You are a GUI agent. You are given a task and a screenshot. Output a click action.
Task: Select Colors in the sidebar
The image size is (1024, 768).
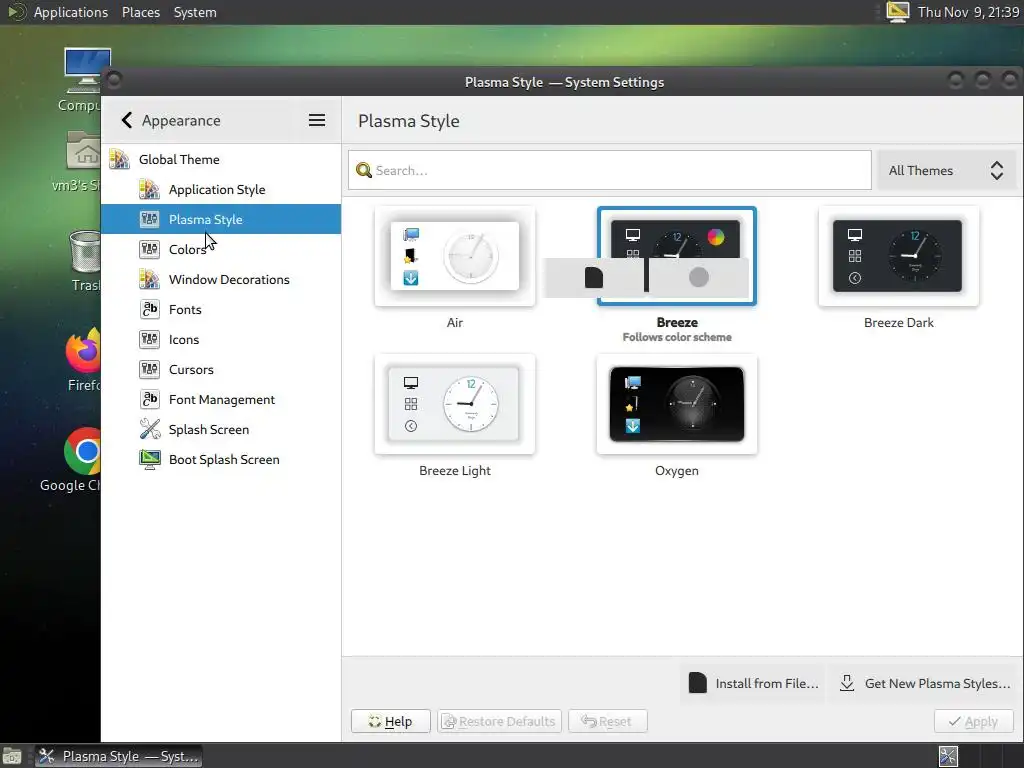[x=221, y=249]
